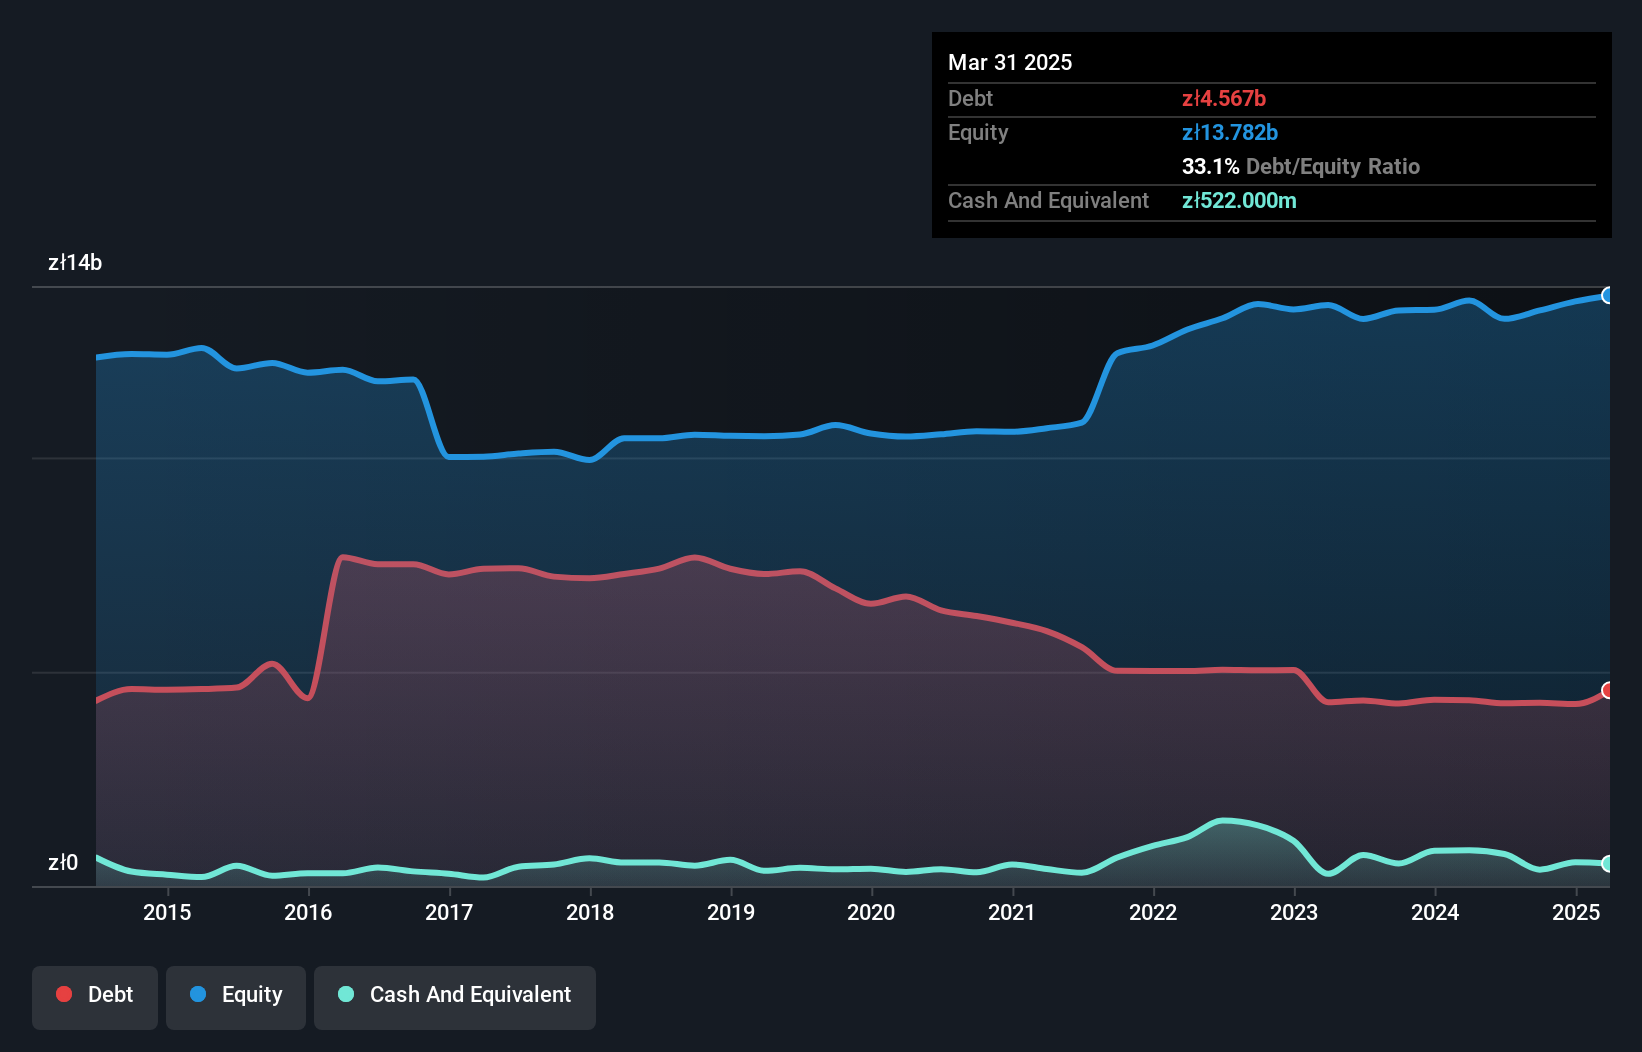Select the Equity line endpoint marker

(1607, 295)
